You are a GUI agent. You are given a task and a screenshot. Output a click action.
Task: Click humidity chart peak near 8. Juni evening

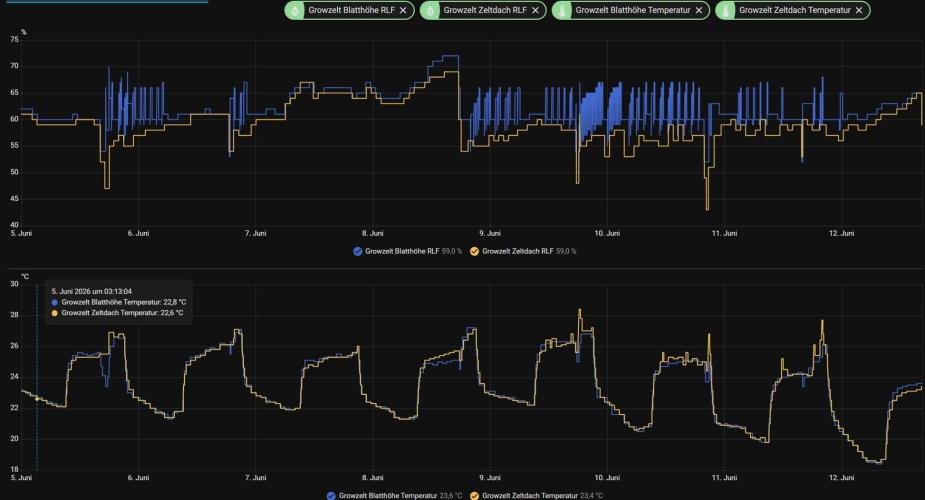click(x=451, y=56)
